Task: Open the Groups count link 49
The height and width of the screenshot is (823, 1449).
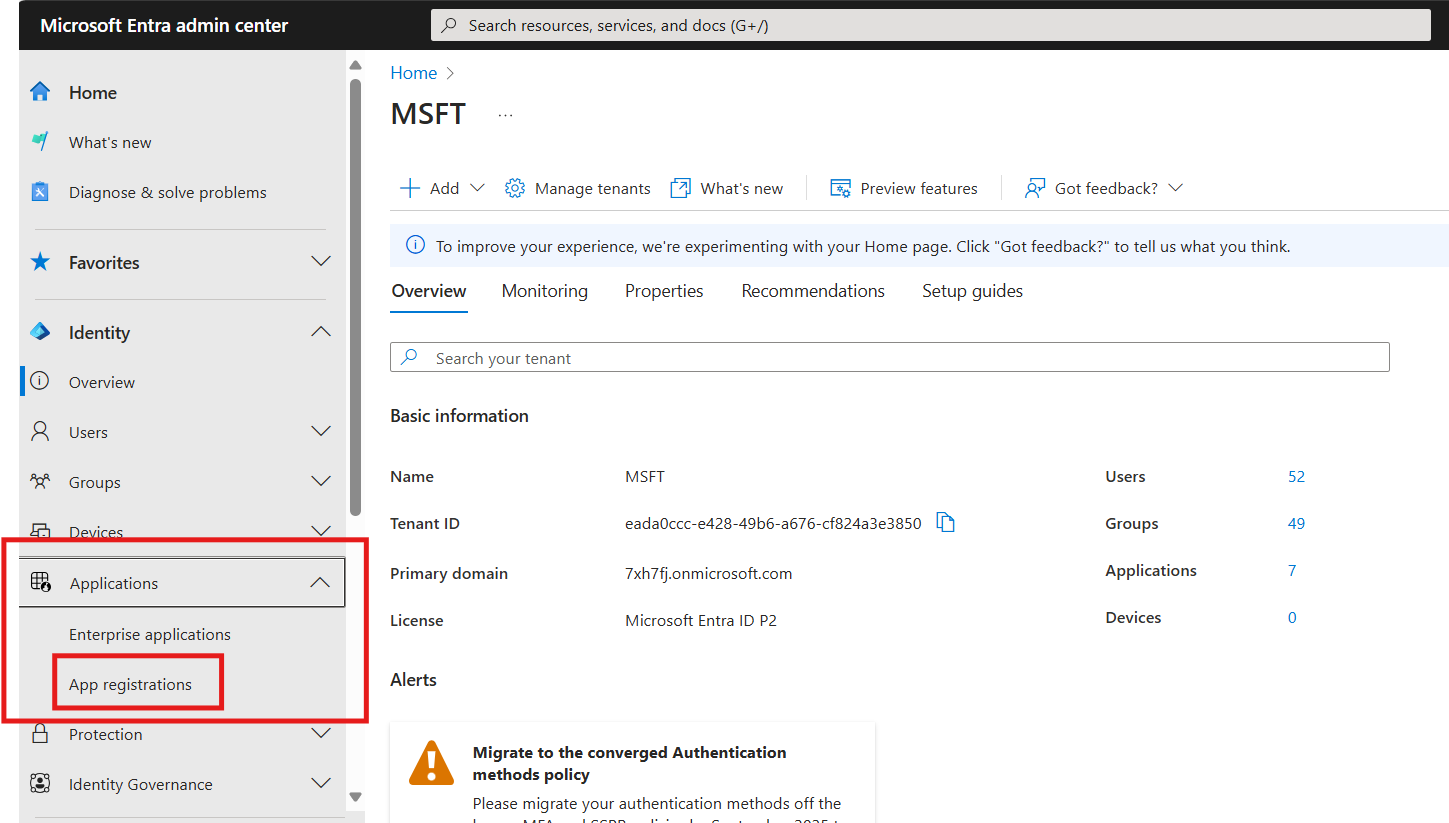Action: [1296, 523]
